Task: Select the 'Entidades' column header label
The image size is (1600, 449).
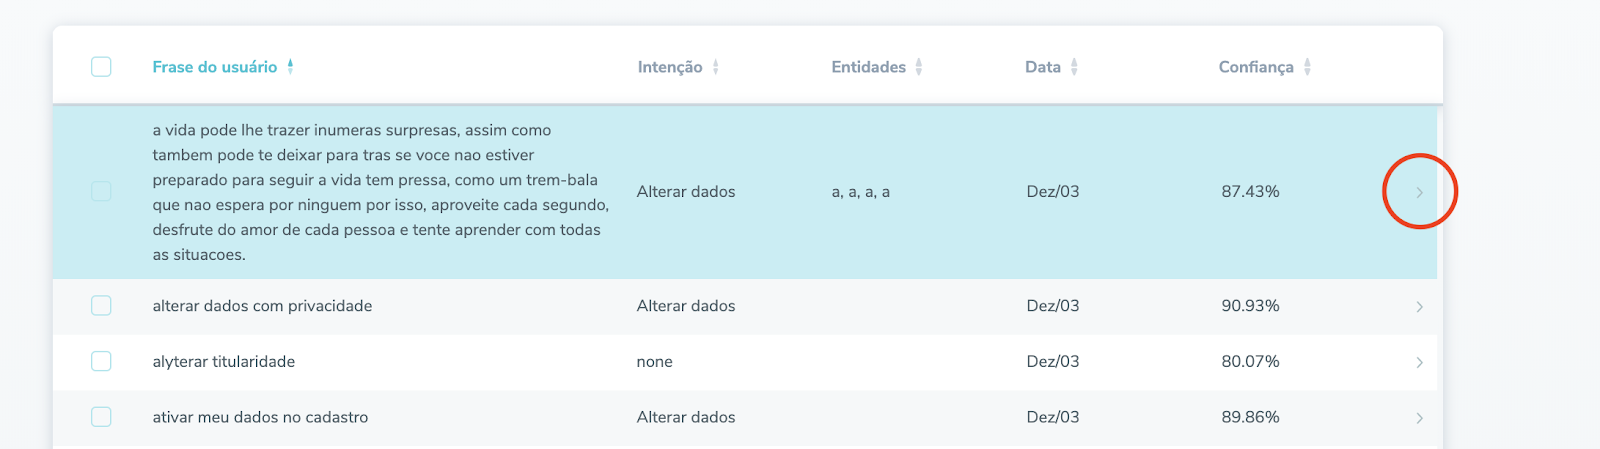Action: point(868,67)
